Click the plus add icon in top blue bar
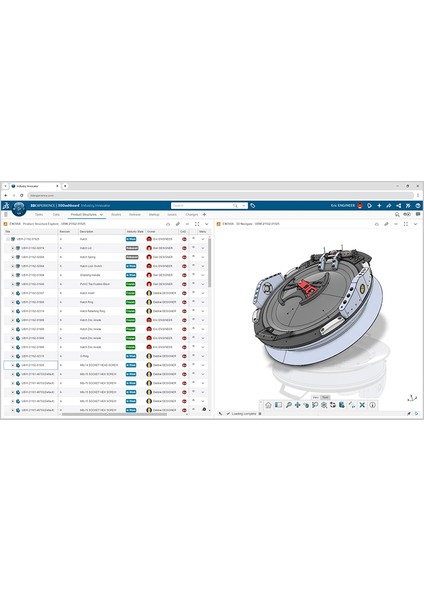Screen dimensions: 424x600 tap(379, 205)
